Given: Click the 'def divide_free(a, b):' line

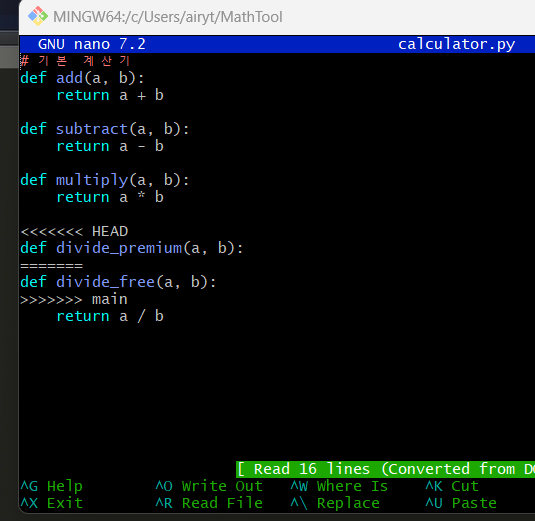Looking at the screenshot, I should pyautogui.click(x=118, y=282).
